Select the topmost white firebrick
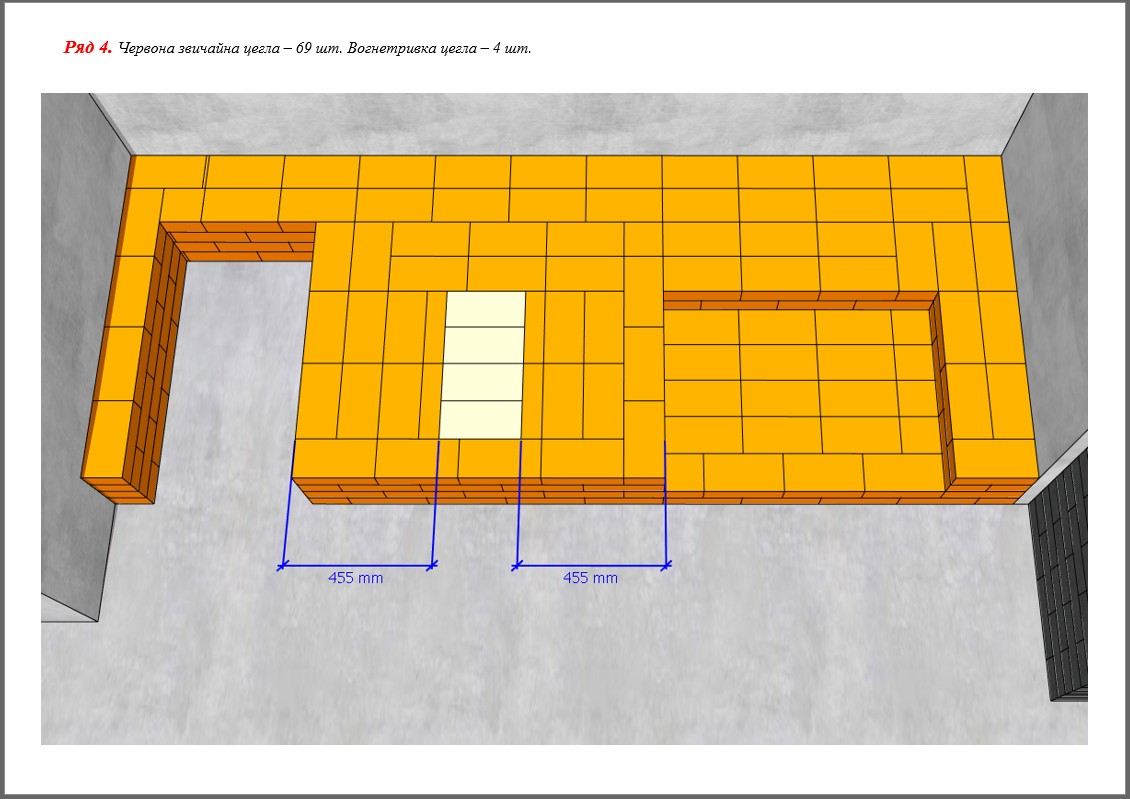The width and height of the screenshot is (1130, 799). click(x=485, y=309)
